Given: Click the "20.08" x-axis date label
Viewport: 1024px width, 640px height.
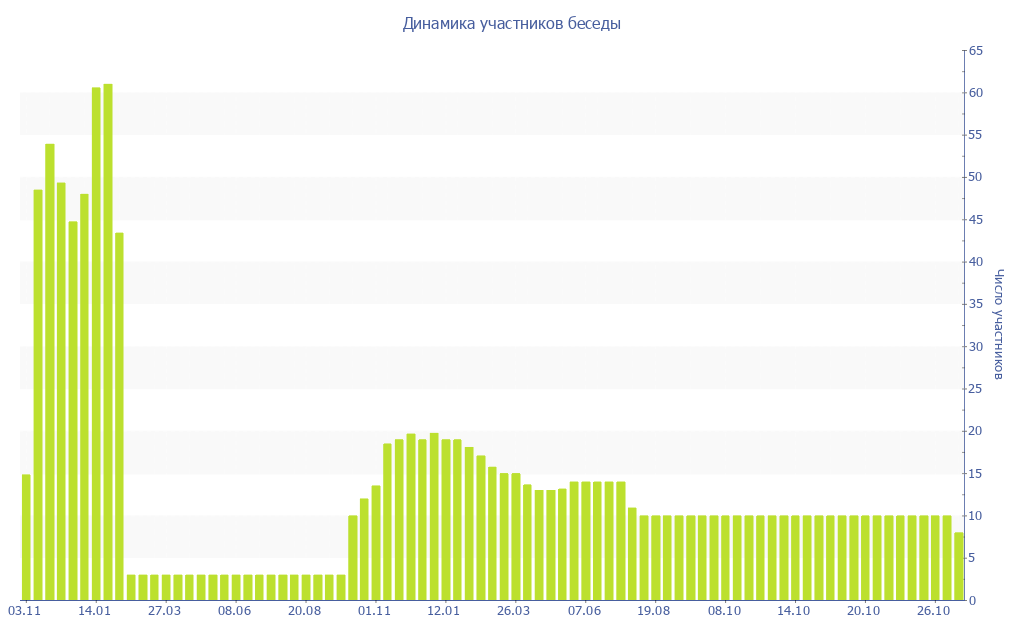Looking at the screenshot, I should point(304,611).
